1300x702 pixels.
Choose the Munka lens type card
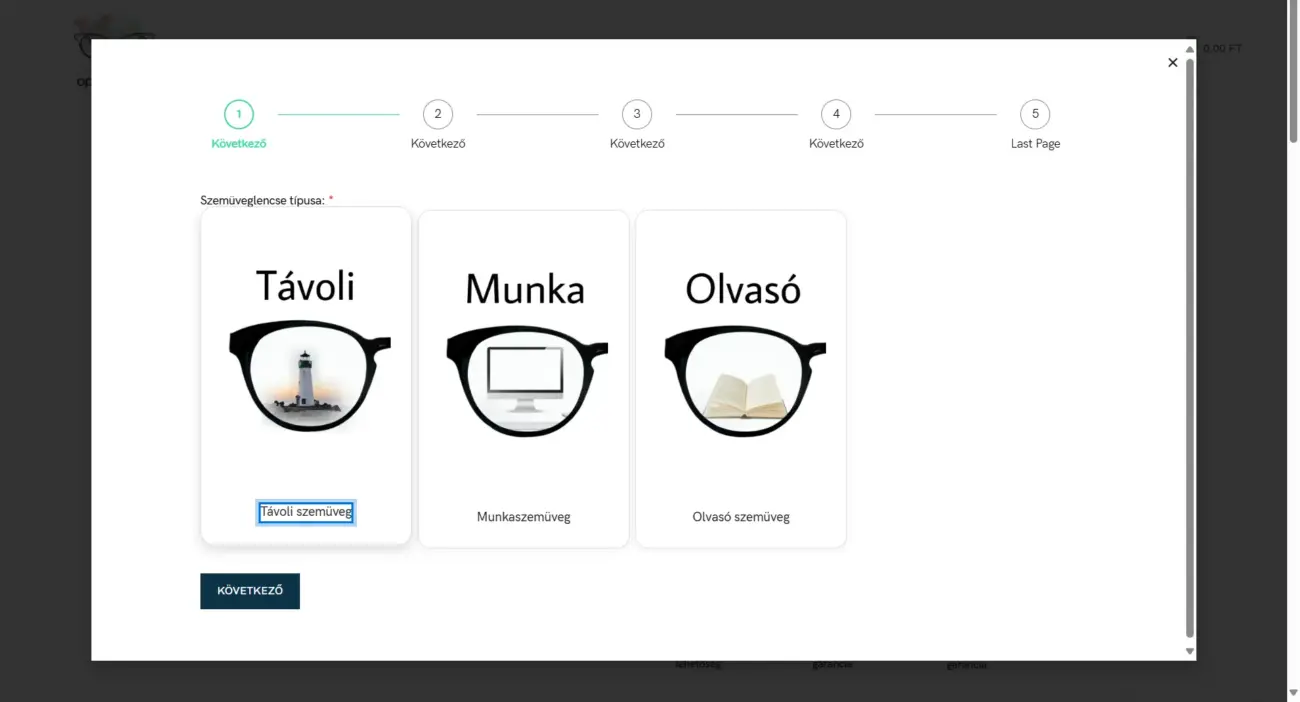[x=524, y=379]
